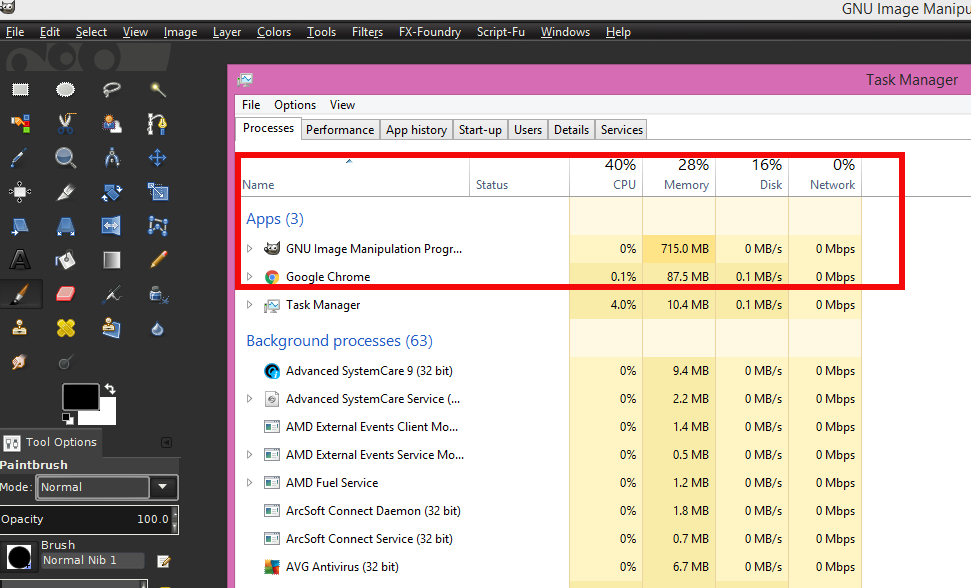This screenshot has height=588, width=971.
Task: Choose the Scissors Select tool
Action: coord(66,124)
